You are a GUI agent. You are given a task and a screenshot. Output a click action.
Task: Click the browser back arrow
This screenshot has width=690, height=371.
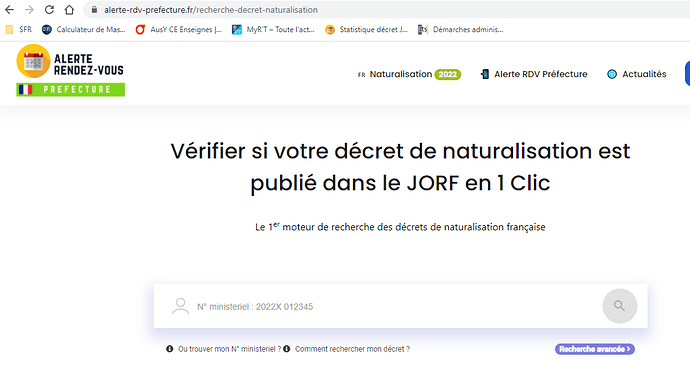[x=9, y=10]
